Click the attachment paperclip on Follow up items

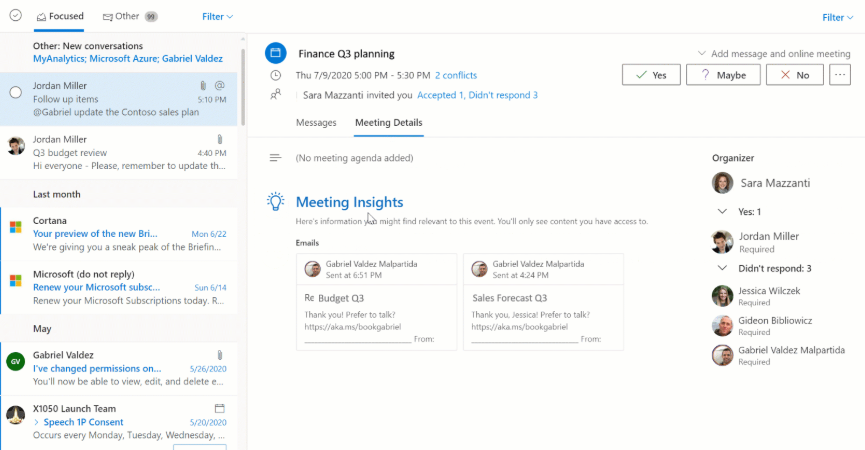pos(203,85)
